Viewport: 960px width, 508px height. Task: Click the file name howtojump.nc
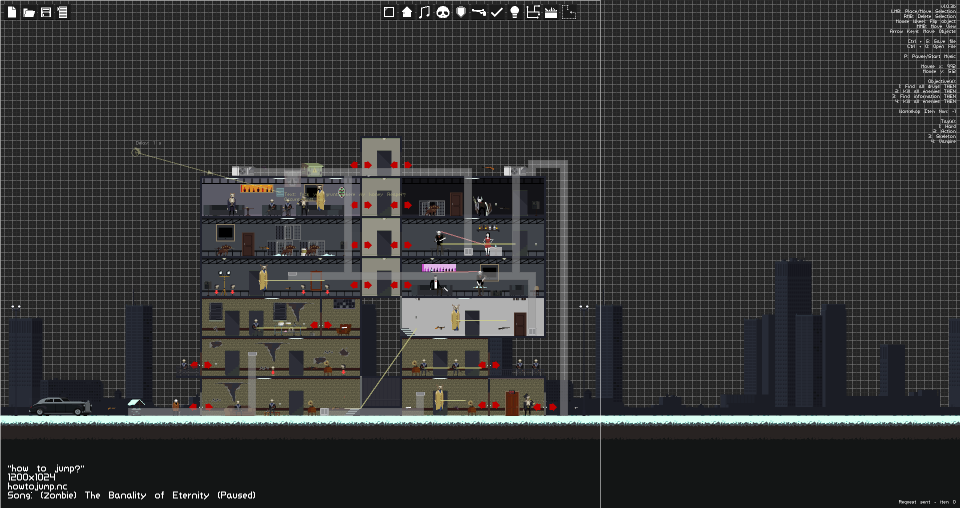click(37, 486)
